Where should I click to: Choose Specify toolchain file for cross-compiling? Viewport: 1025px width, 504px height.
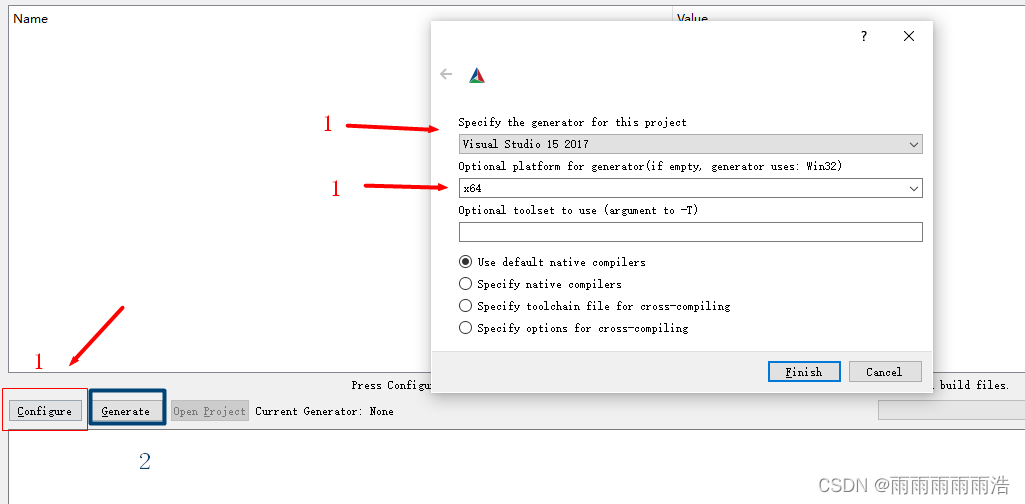coord(466,306)
